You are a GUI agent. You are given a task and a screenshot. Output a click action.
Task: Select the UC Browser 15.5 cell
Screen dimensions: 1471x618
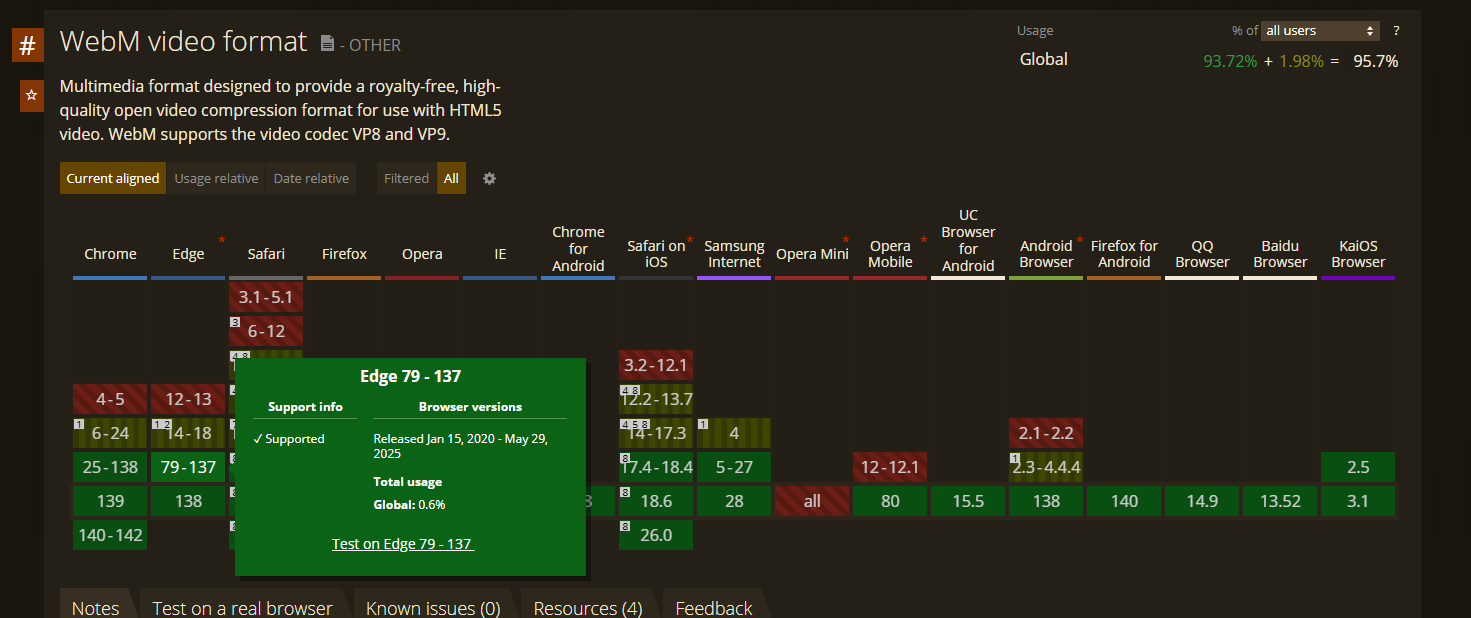coord(968,501)
